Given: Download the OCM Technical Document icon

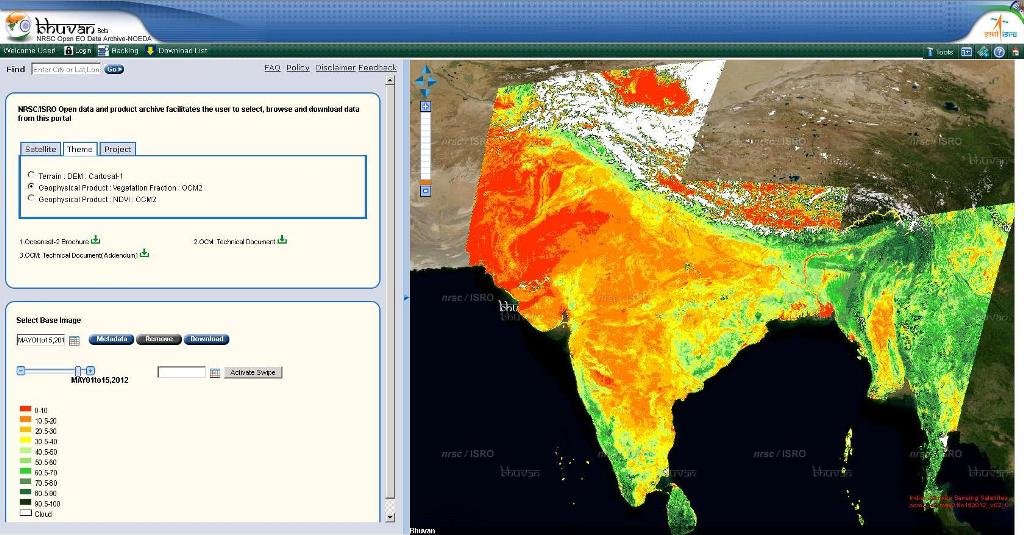Looking at the screenshot, I should pyautogui.click(x=282, y=240).
